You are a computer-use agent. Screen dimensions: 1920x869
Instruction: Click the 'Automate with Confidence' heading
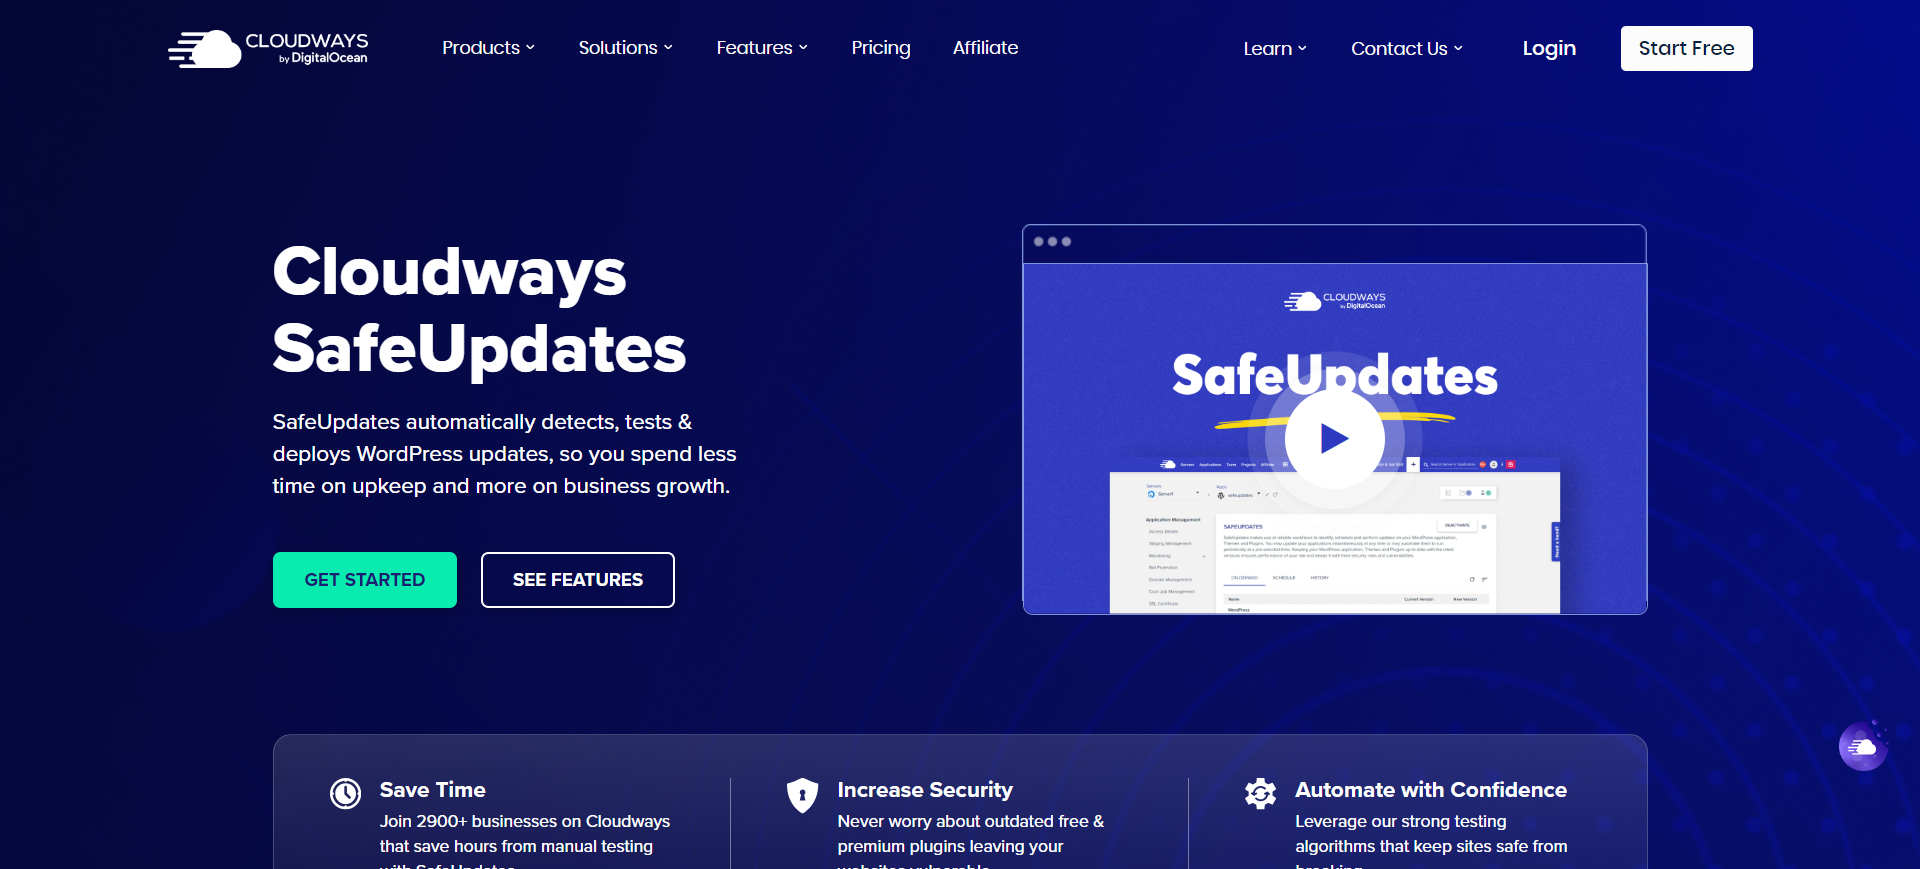(1431, 790)
